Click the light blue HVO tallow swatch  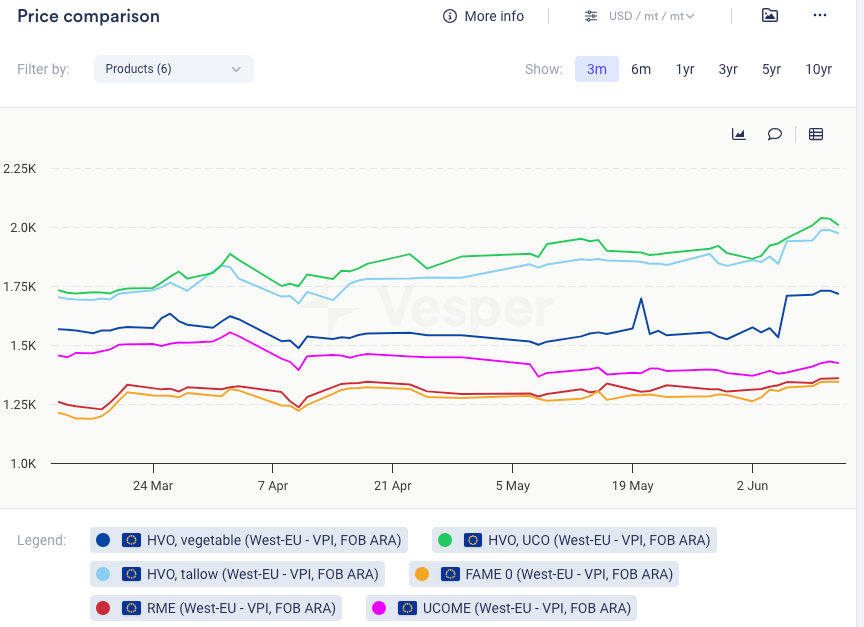pos(103,574)
